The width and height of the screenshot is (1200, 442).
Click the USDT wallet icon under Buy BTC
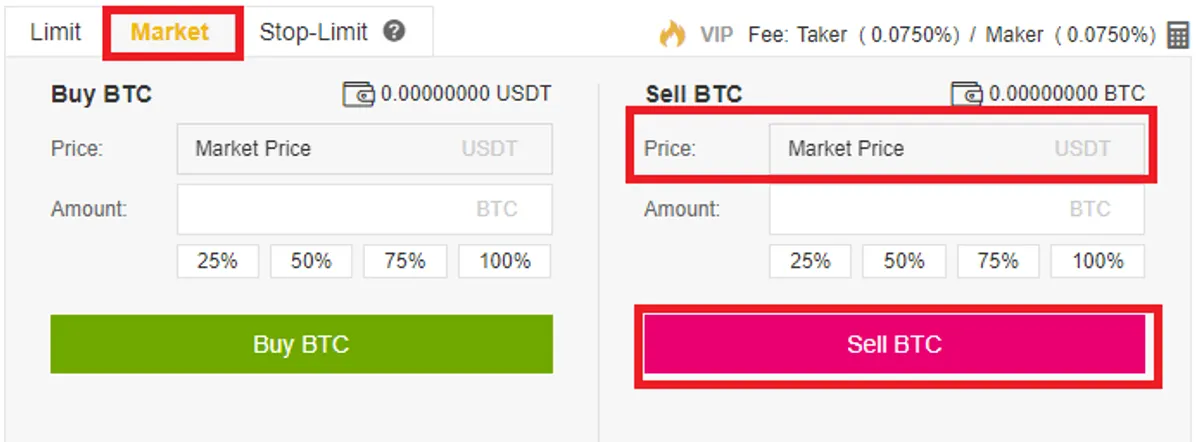(x=358, y=95)
